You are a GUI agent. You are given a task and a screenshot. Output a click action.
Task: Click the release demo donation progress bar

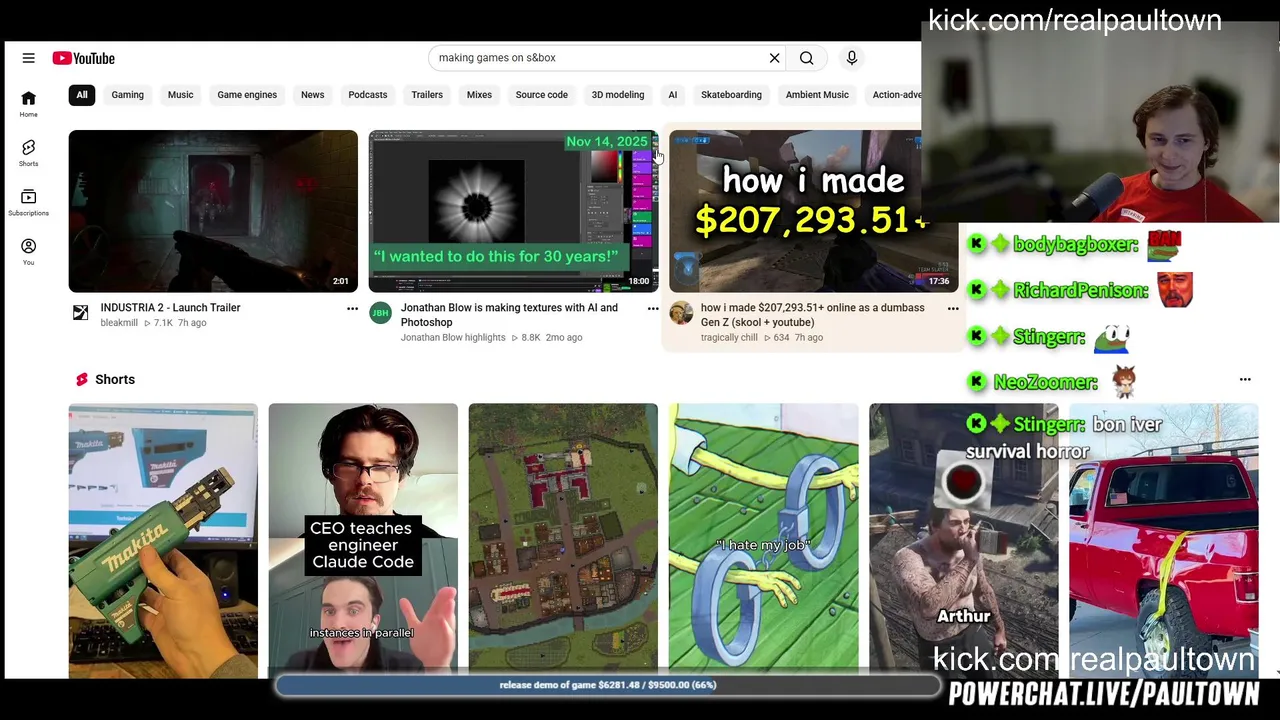pos(608,685)
